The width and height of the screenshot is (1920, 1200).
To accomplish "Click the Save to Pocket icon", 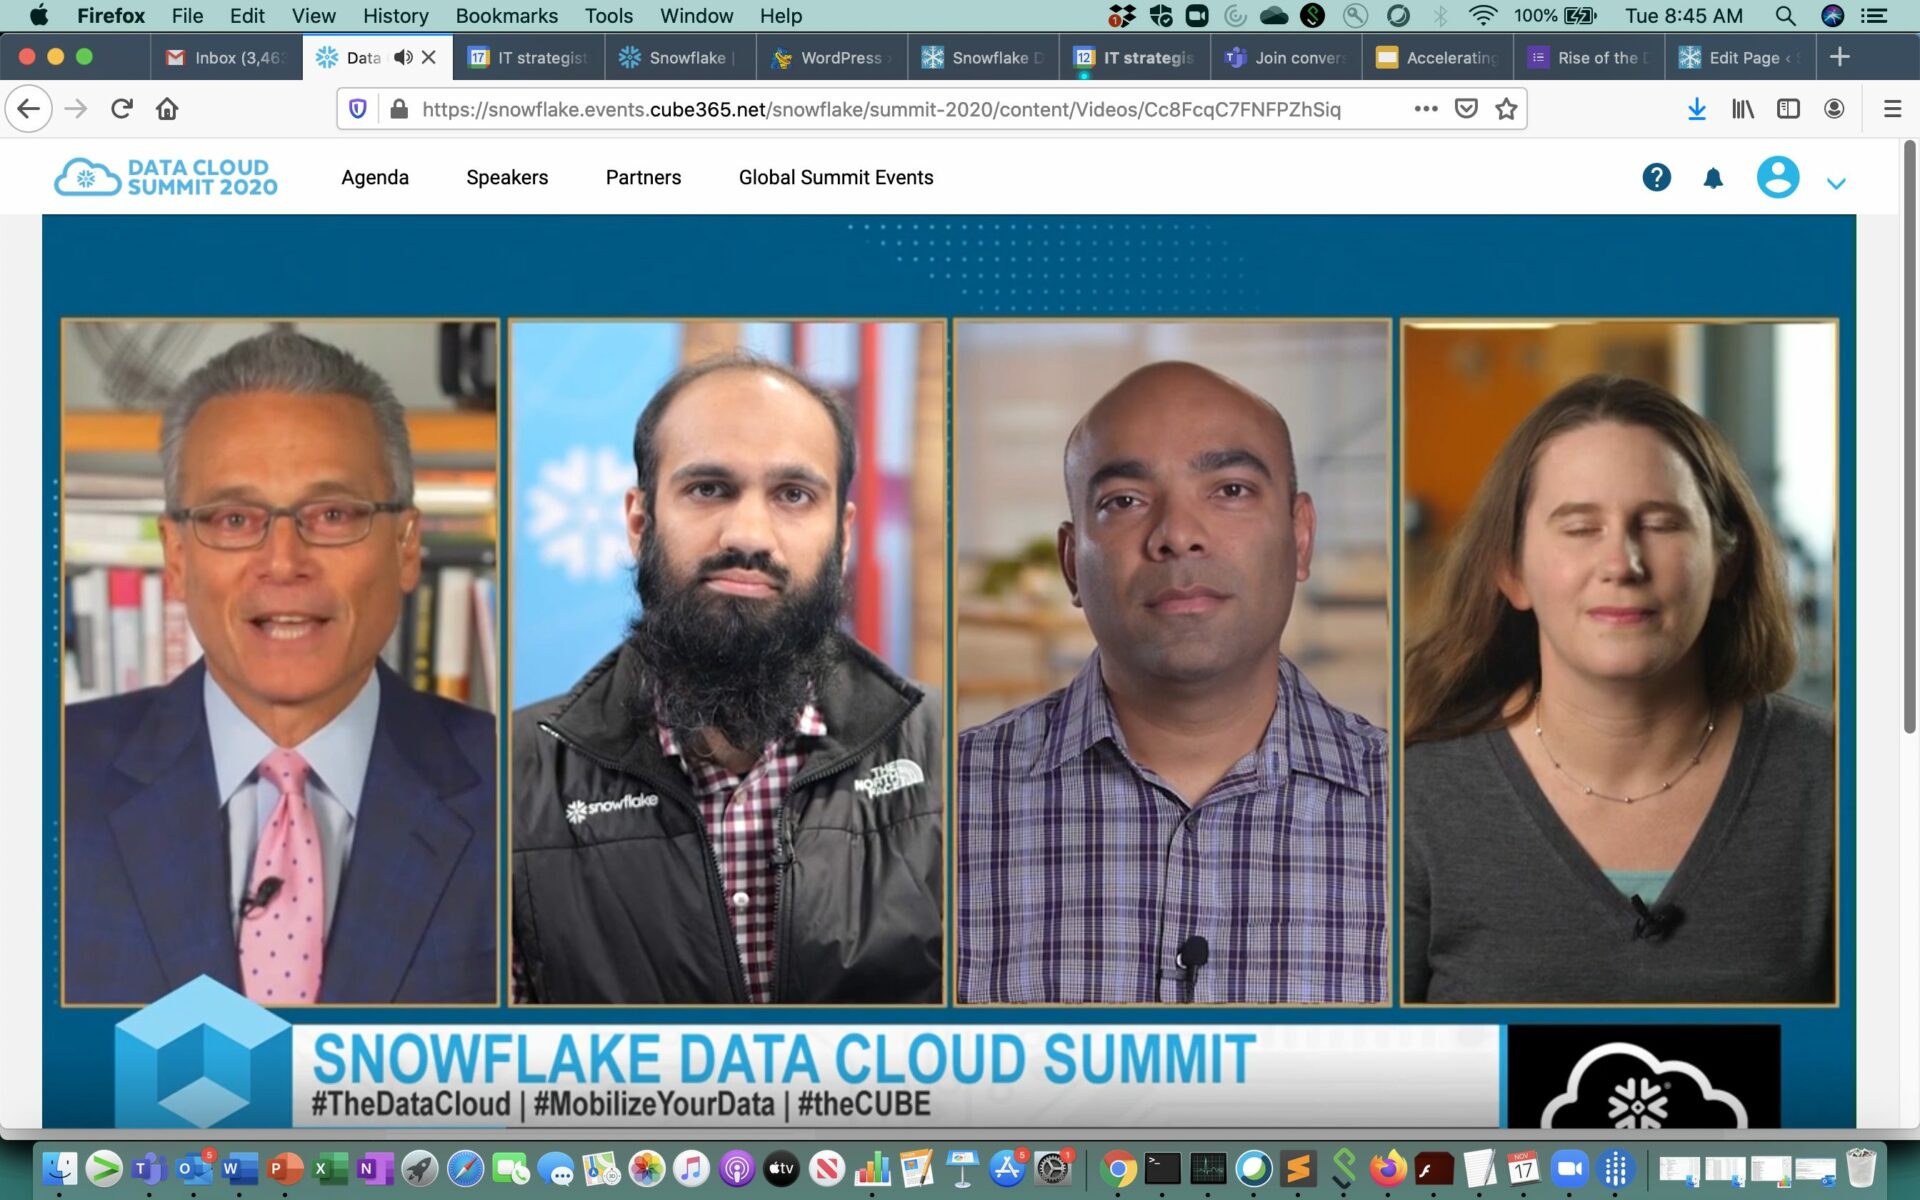I will tap(1466, 109).
